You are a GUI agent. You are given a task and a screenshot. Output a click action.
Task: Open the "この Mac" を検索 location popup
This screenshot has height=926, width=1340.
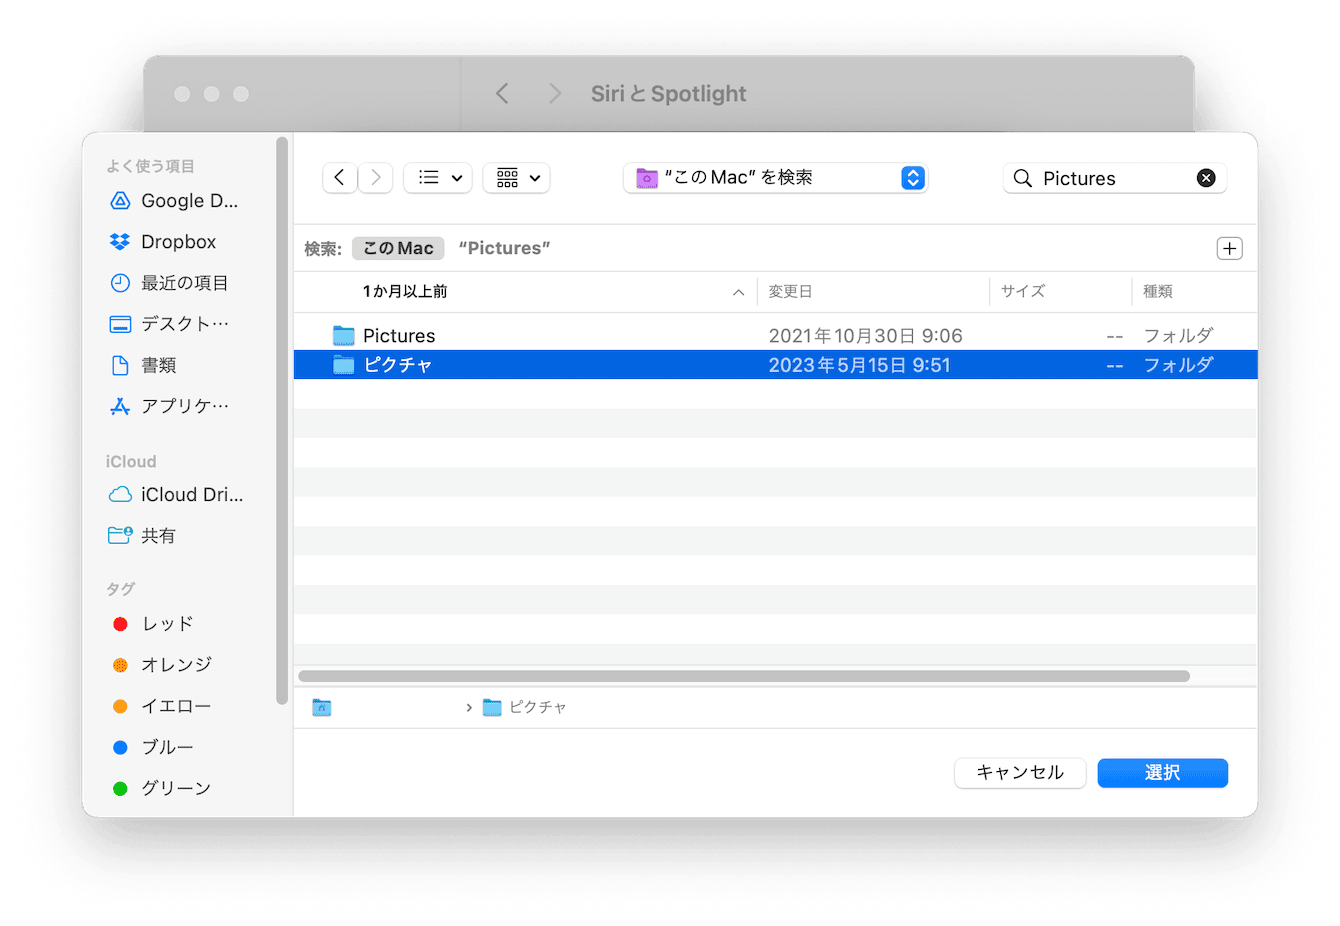pyautogui.click(x=776, y=178)
